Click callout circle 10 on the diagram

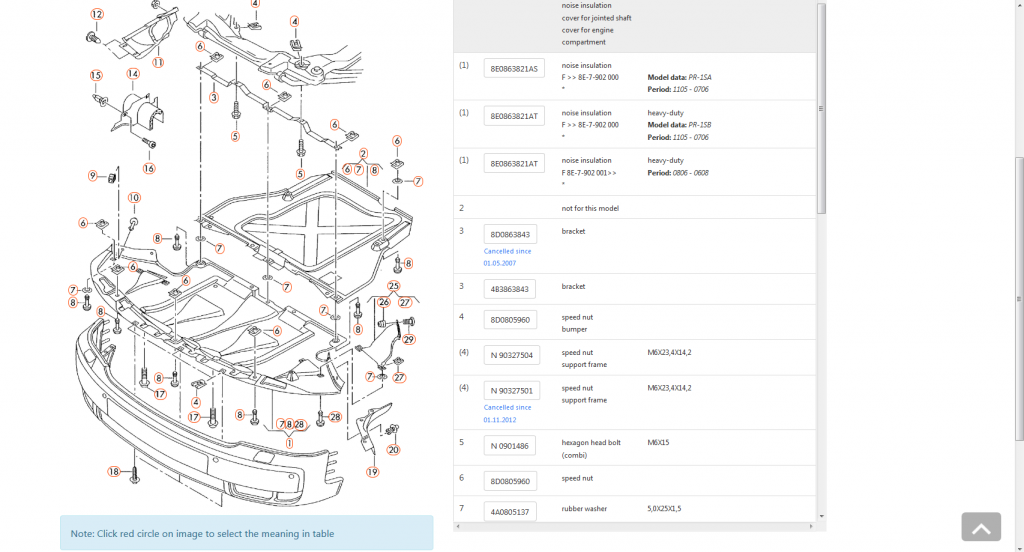click(x=134, y=198)
